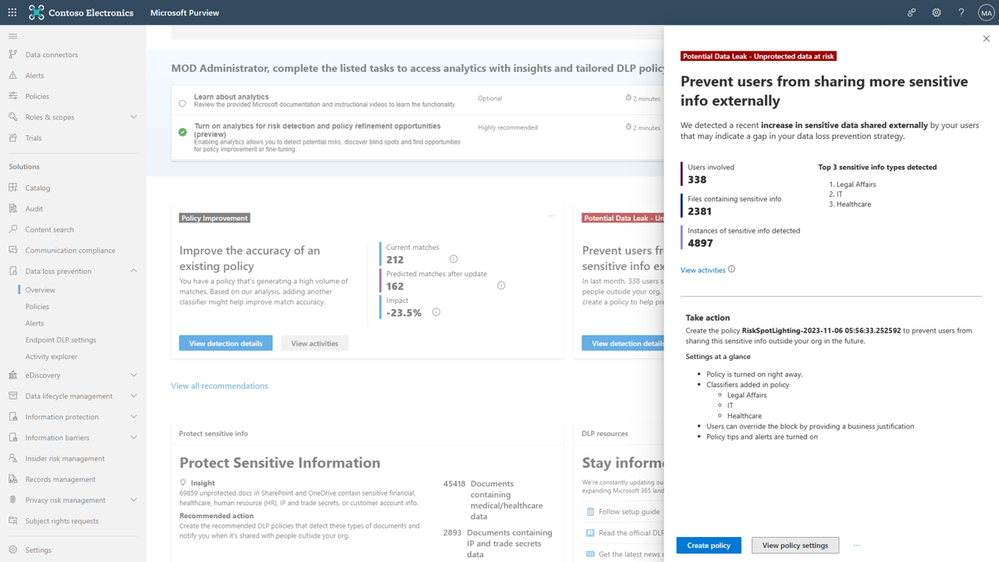Open the settings gear in top bar
This screenshot has width=999, height=562.
[937, 12]
